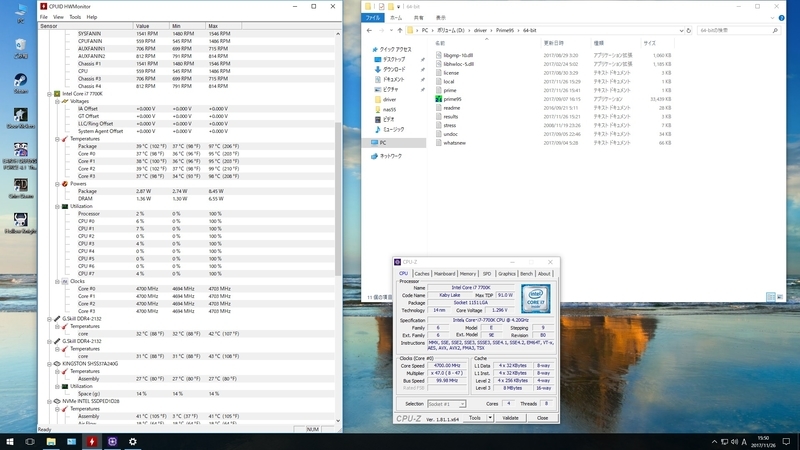Open HWMonitor File menu
The width and height of the screenshot is (800, 450).
(44, 17)
